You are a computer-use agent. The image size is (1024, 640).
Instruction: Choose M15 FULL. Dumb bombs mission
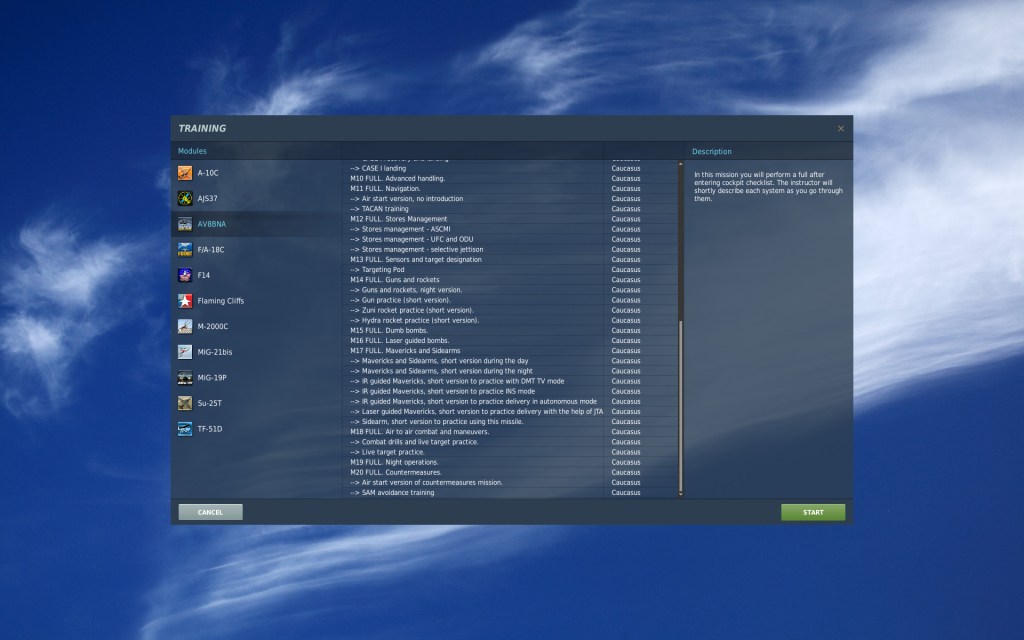tap(391, 330)
